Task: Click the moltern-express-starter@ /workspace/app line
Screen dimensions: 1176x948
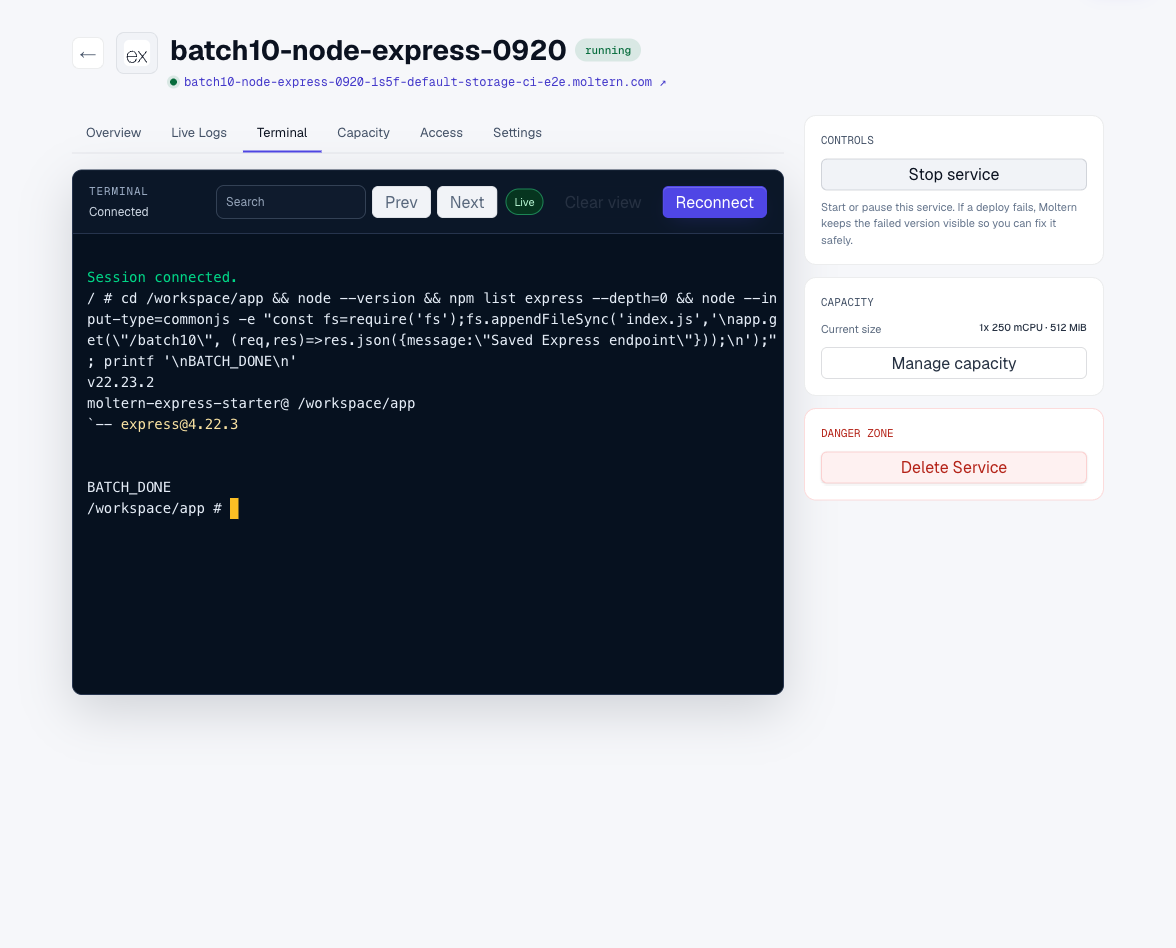Action: point(251,404)
